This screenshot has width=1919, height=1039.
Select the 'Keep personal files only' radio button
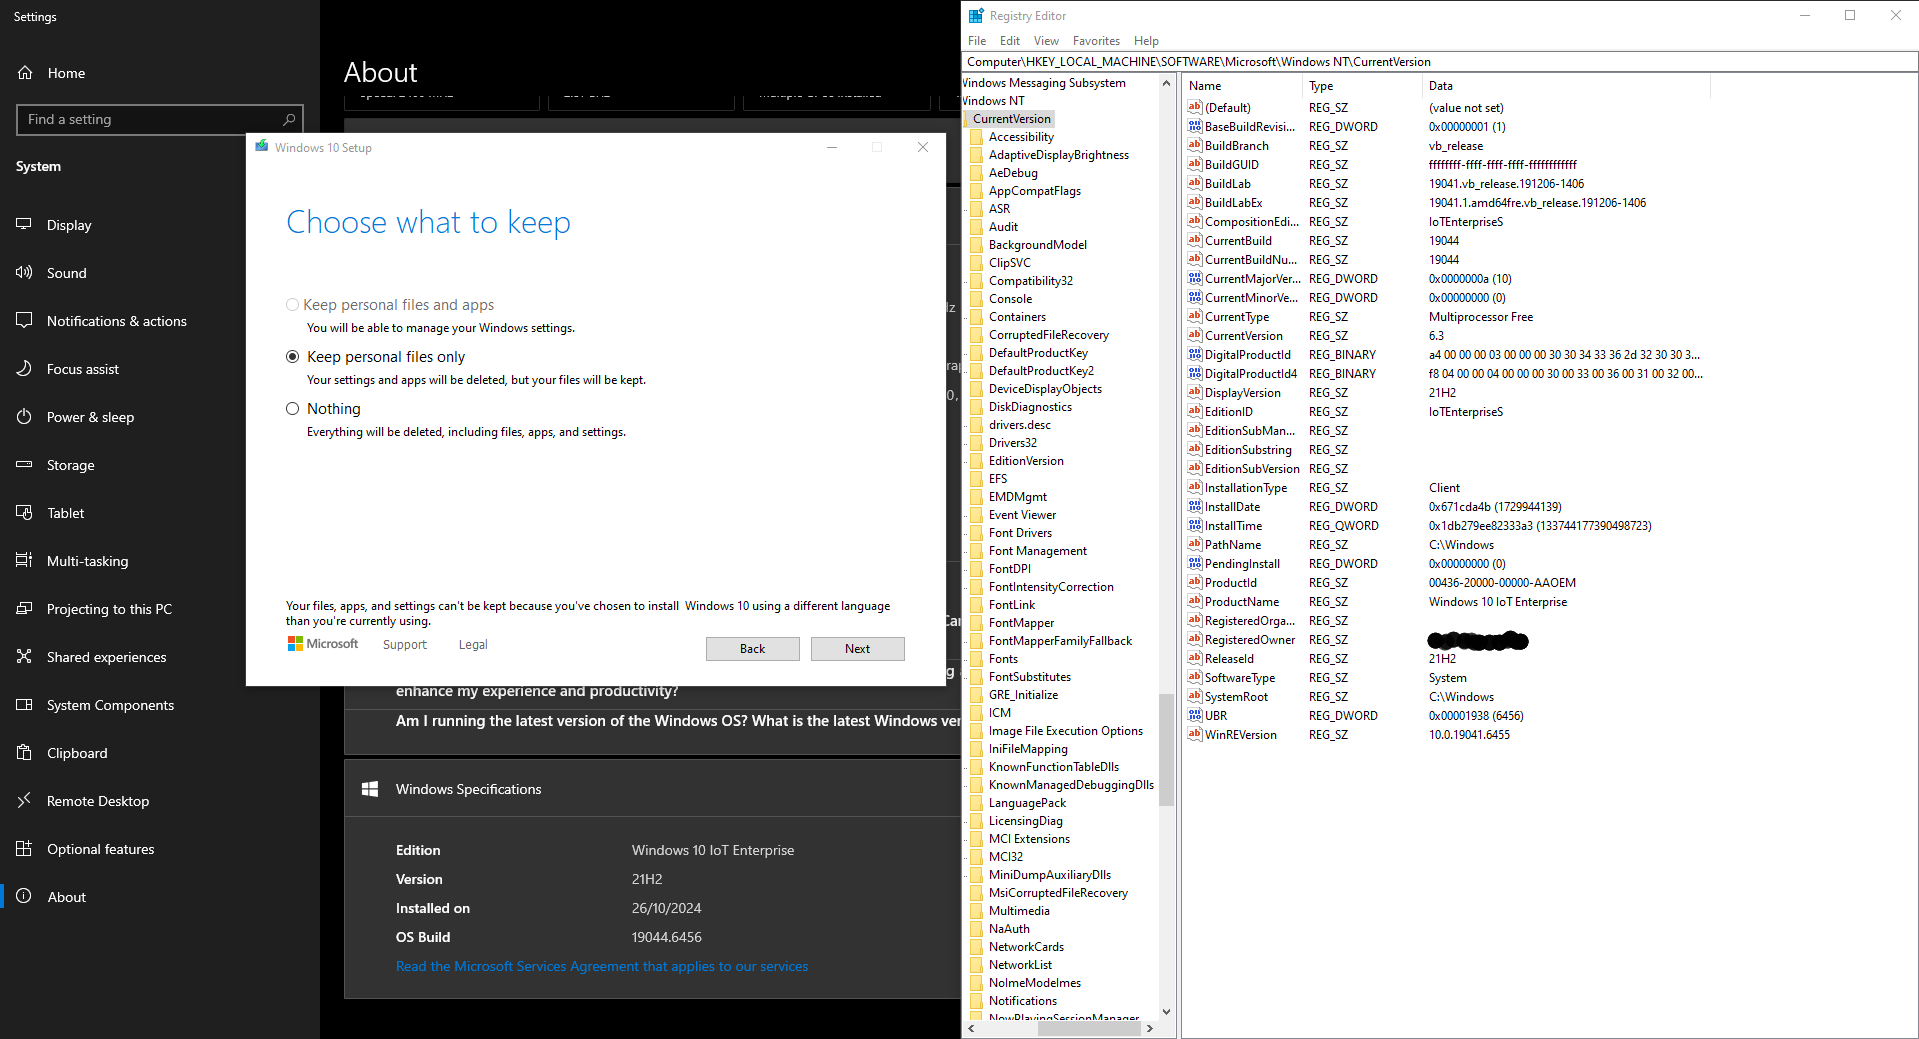pyautogui.click(x=293, y=357)
